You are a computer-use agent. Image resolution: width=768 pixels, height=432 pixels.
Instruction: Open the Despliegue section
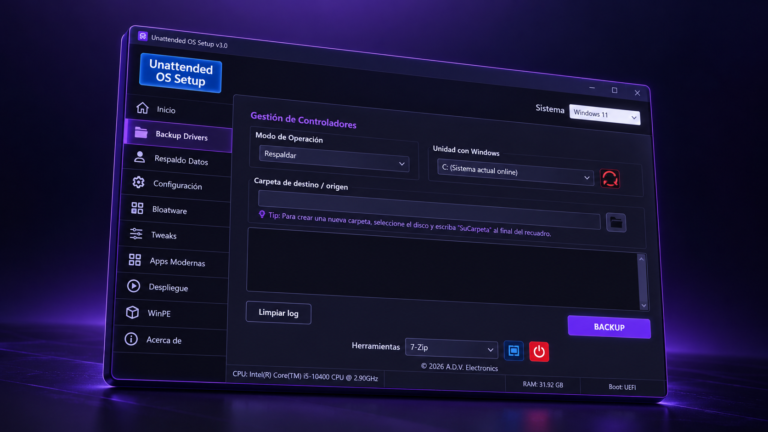[x=170, y=287]
